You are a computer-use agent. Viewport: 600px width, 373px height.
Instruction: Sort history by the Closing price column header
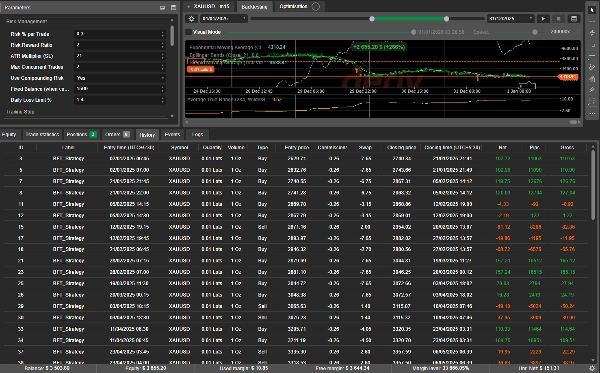[x=401, y=147]
